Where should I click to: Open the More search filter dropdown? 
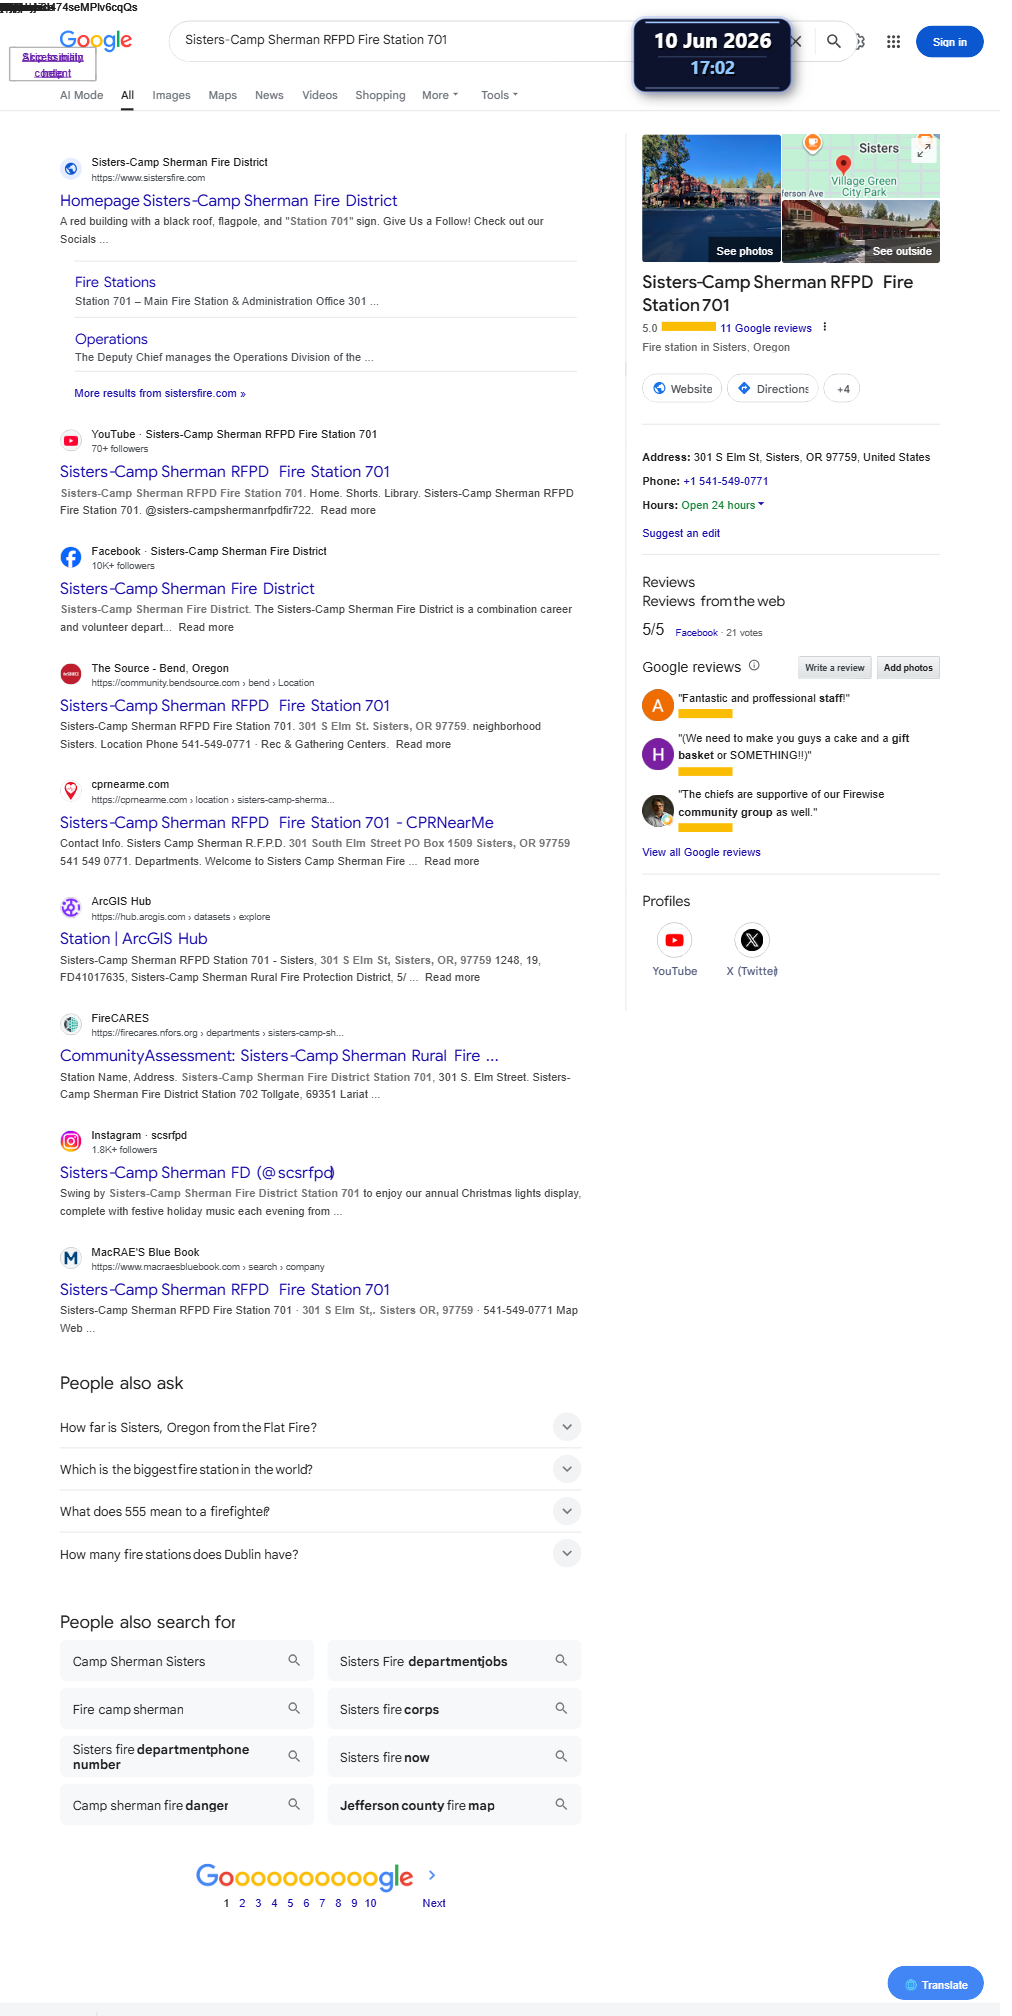[440, 95]
